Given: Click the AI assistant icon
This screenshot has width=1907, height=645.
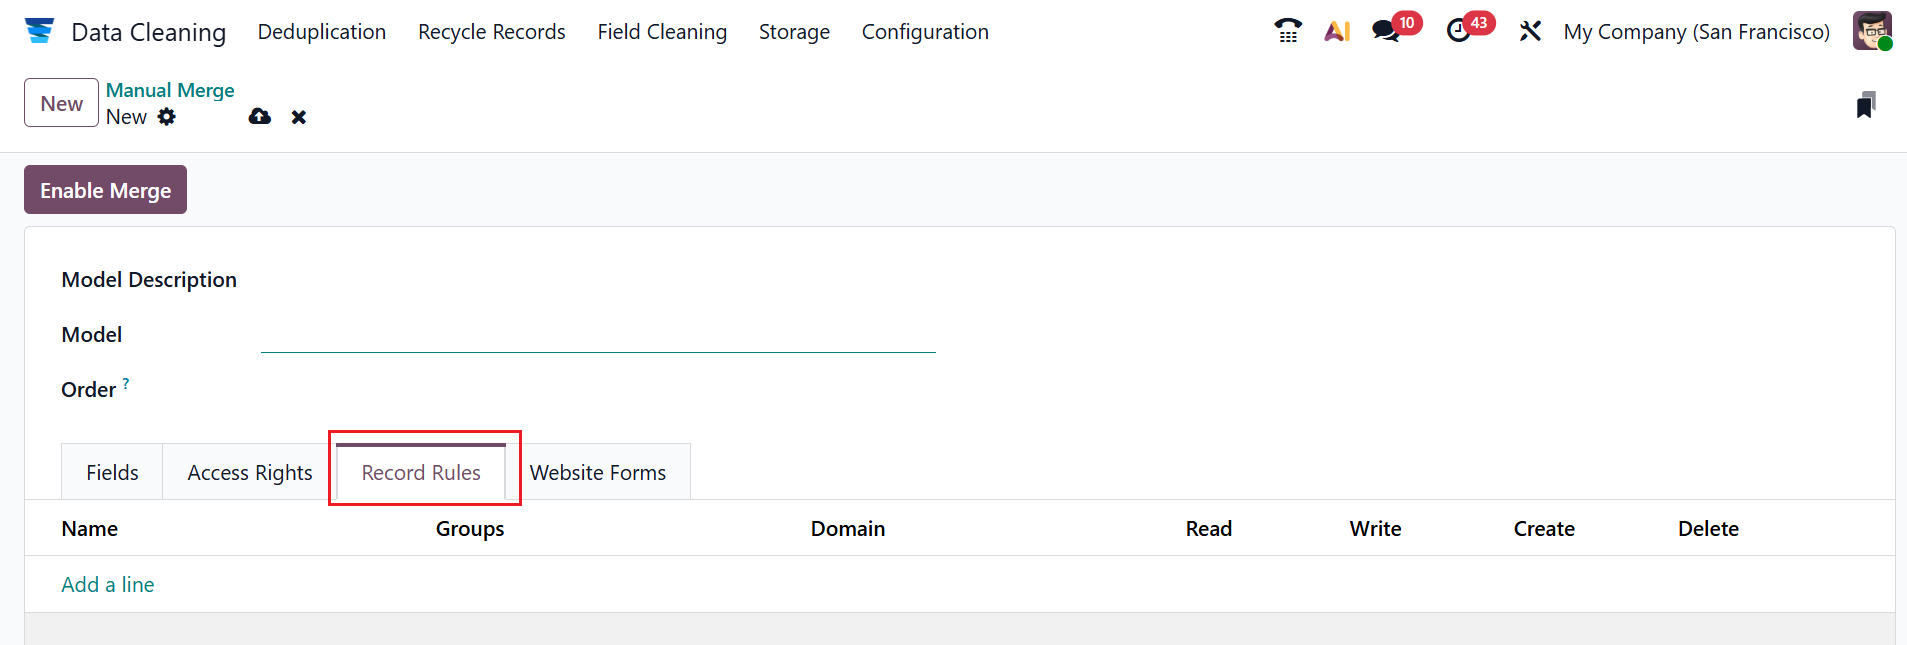Looking at the screenshot, I should (1337, 31).
